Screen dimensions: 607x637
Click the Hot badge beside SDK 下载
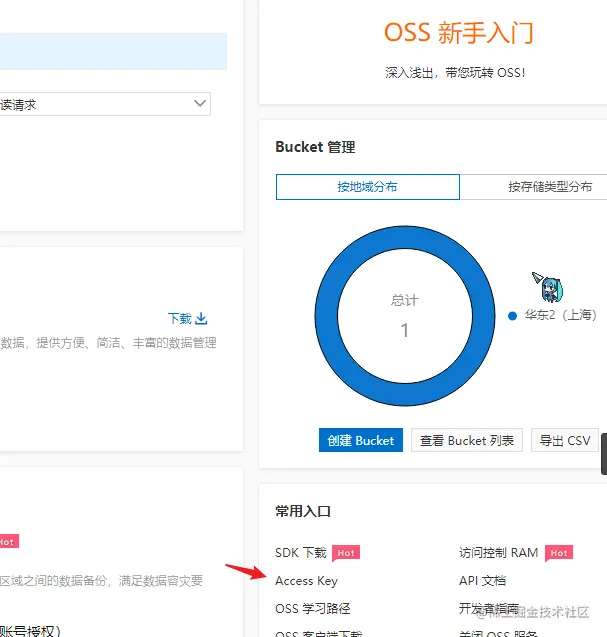click(346, 553)
